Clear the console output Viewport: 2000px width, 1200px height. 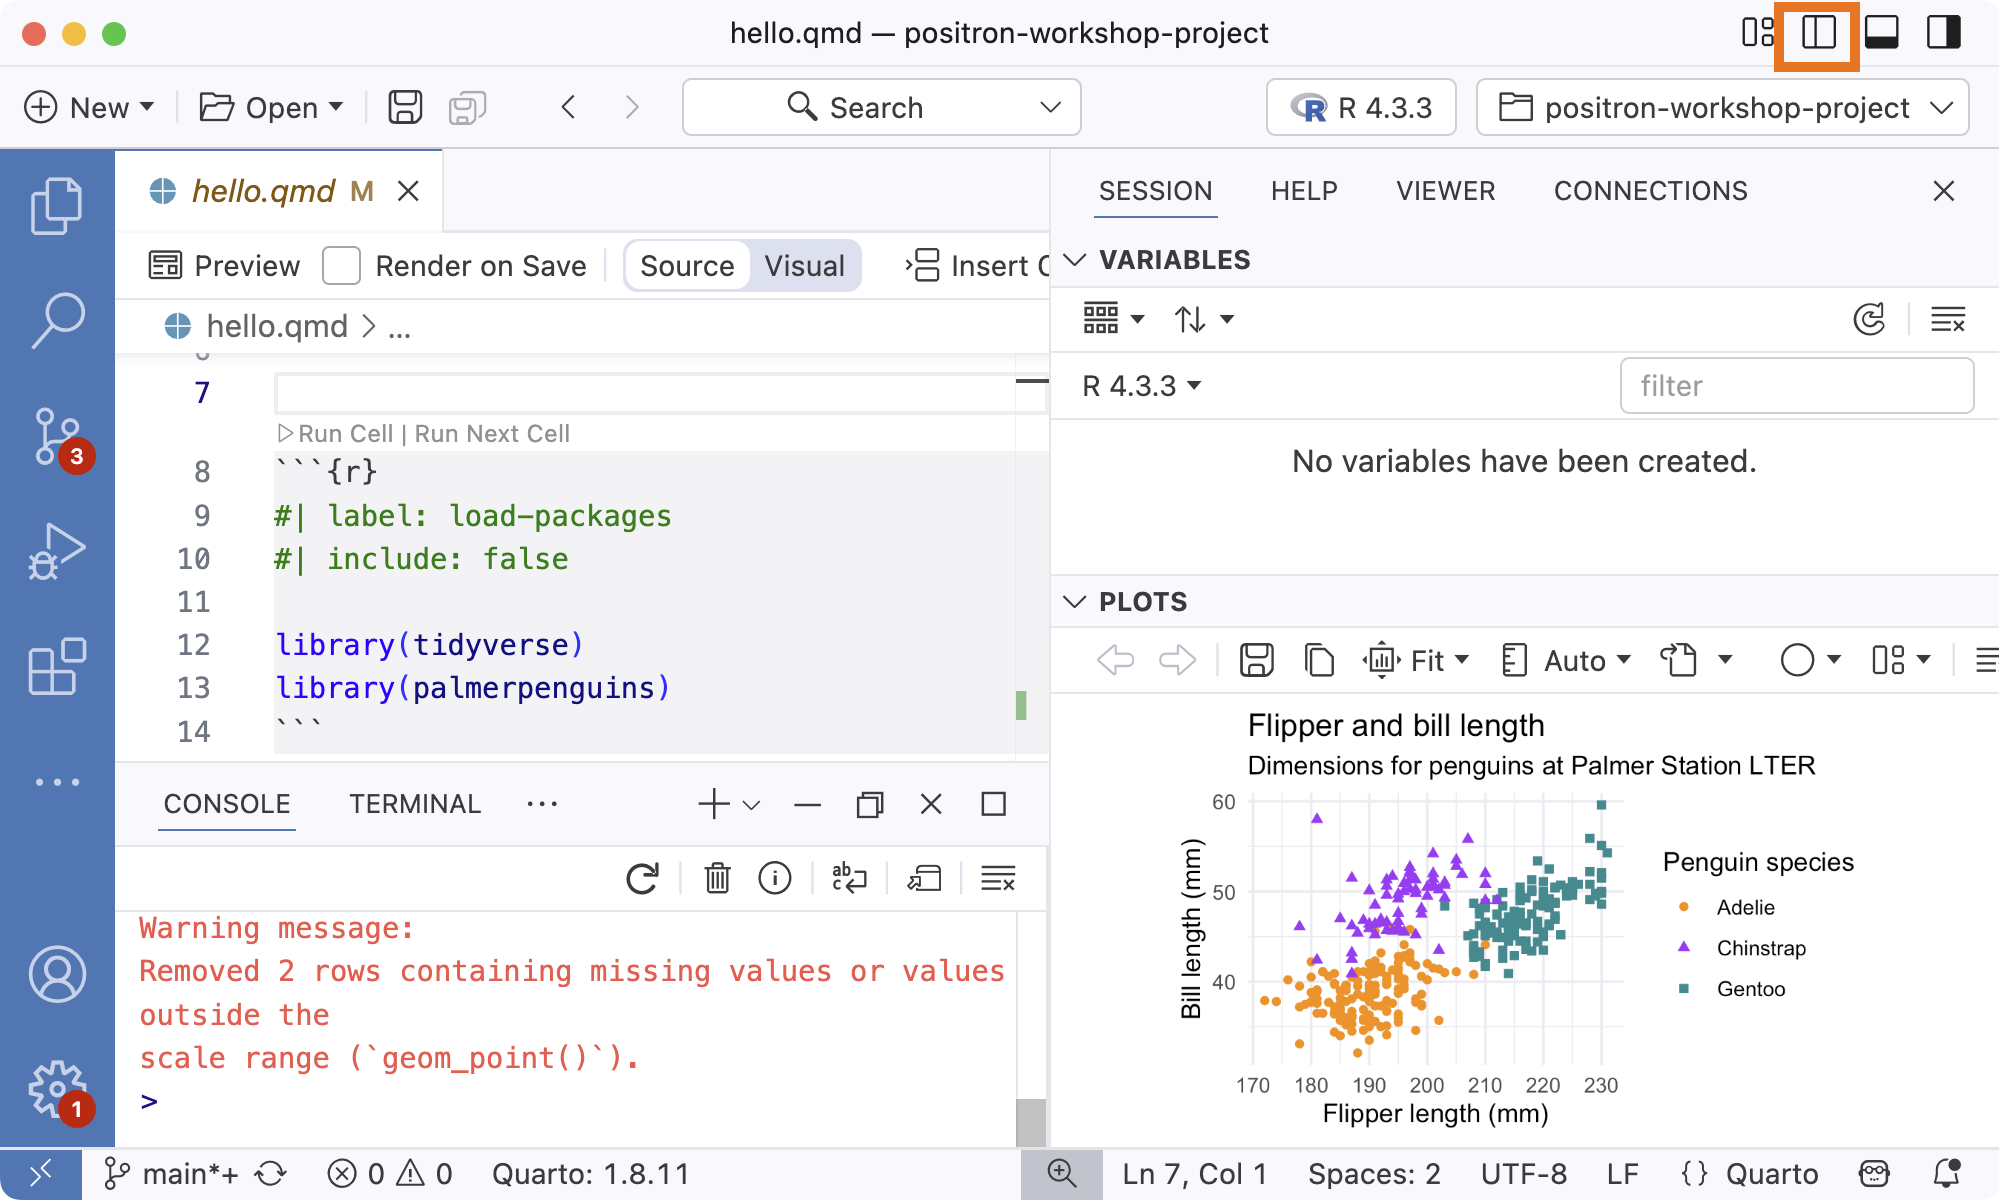point(998,879)
